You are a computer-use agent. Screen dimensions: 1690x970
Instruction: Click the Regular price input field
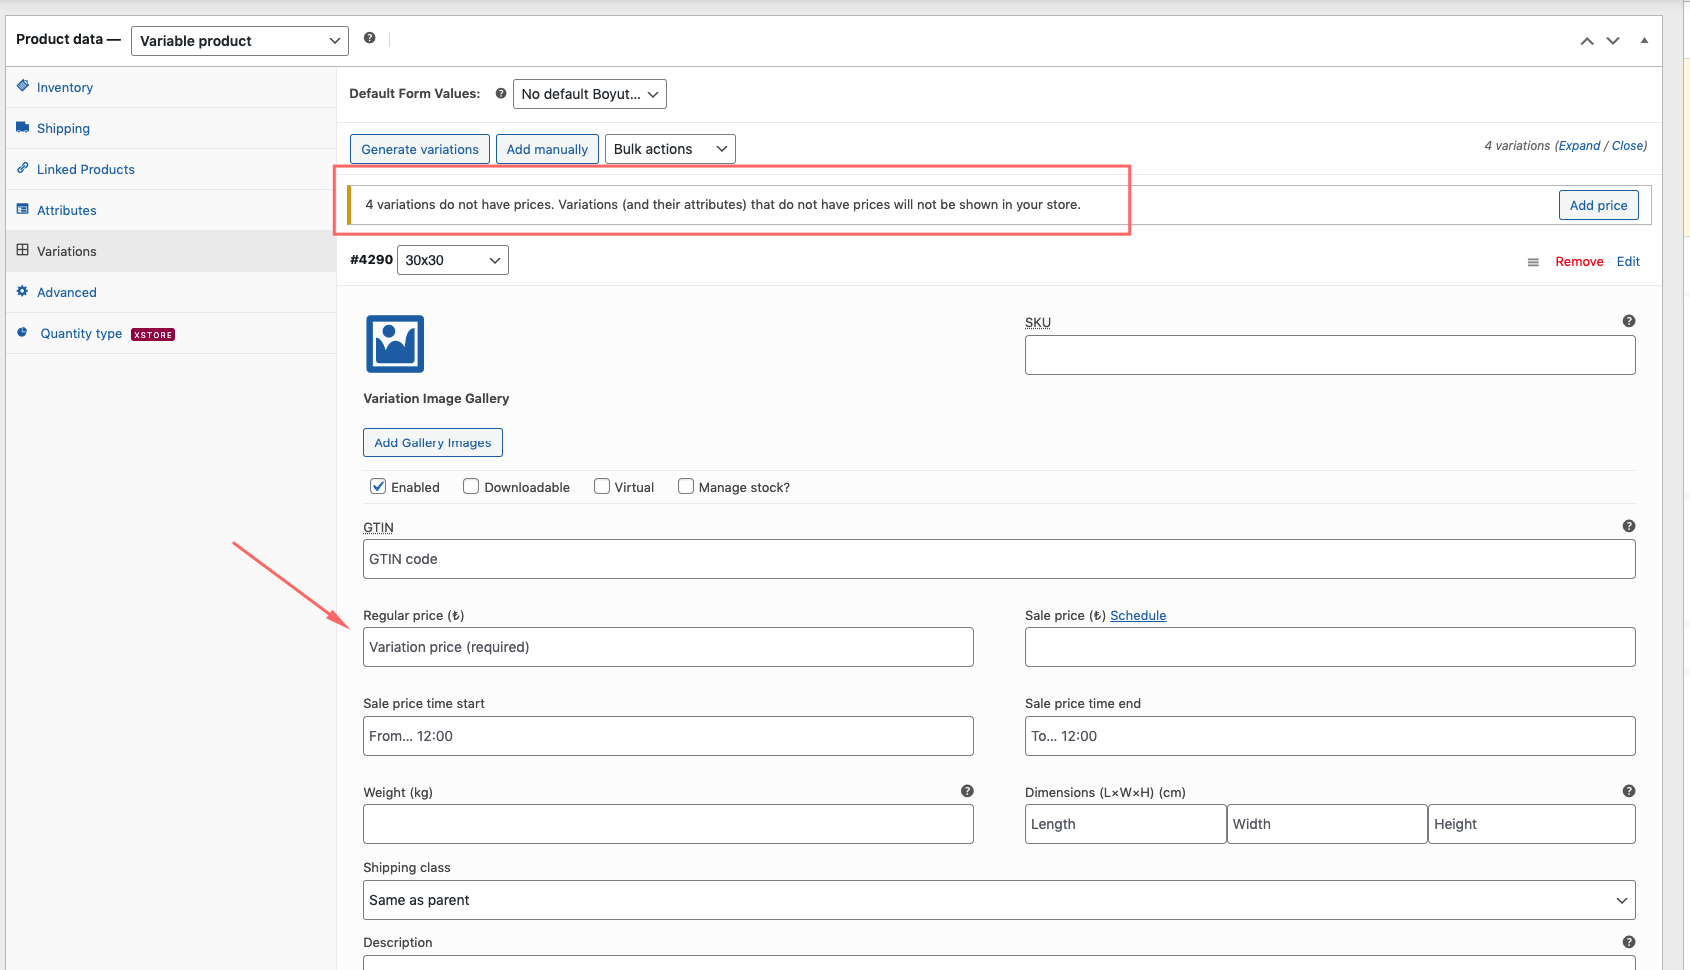tap(668, 647)
